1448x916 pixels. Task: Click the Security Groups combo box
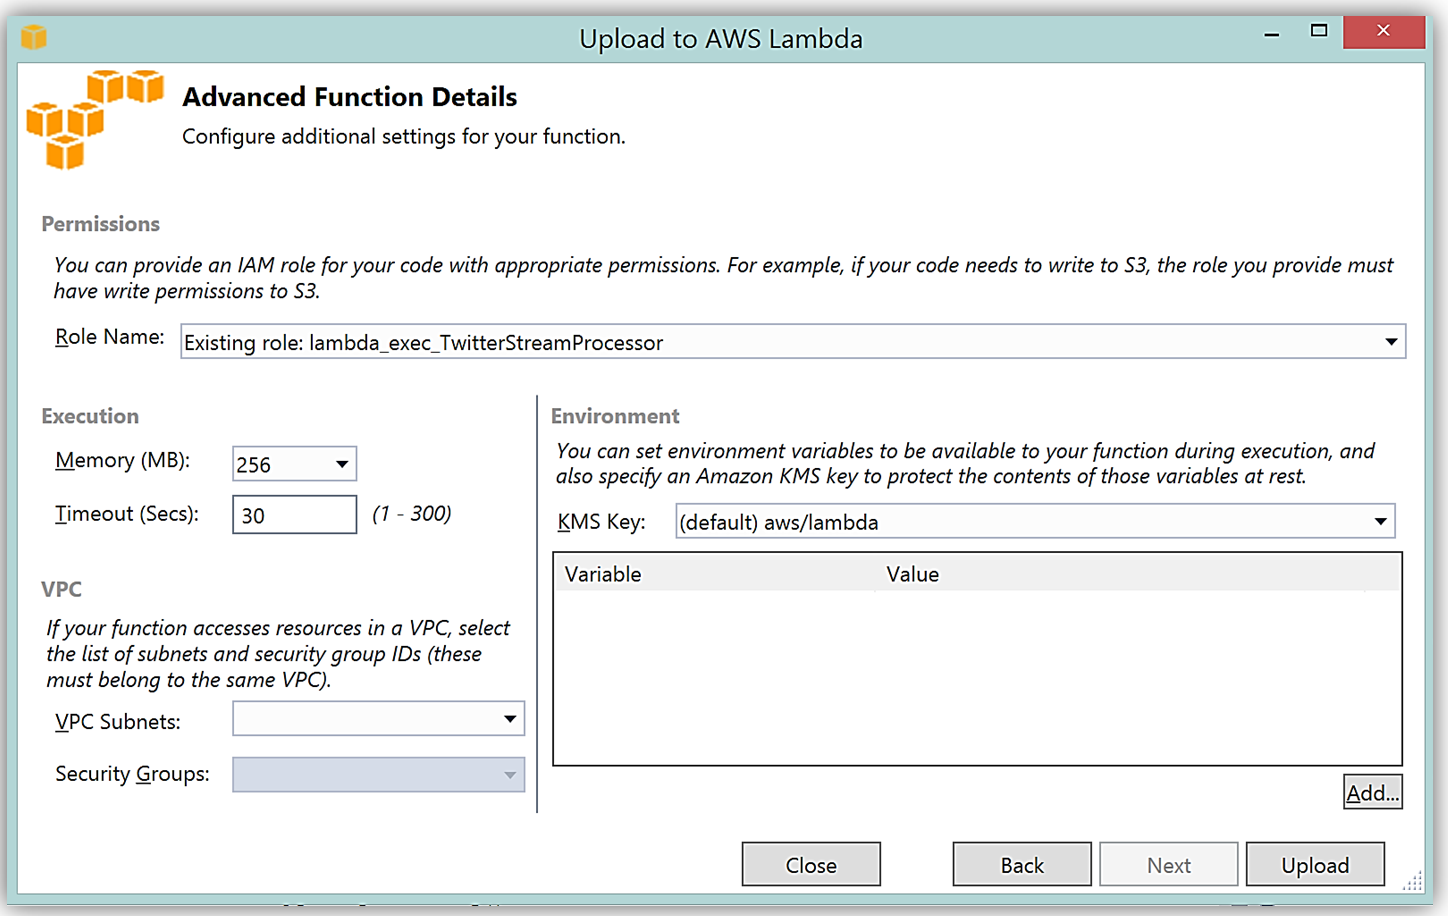pyautogui.click(x=378, y=775)
